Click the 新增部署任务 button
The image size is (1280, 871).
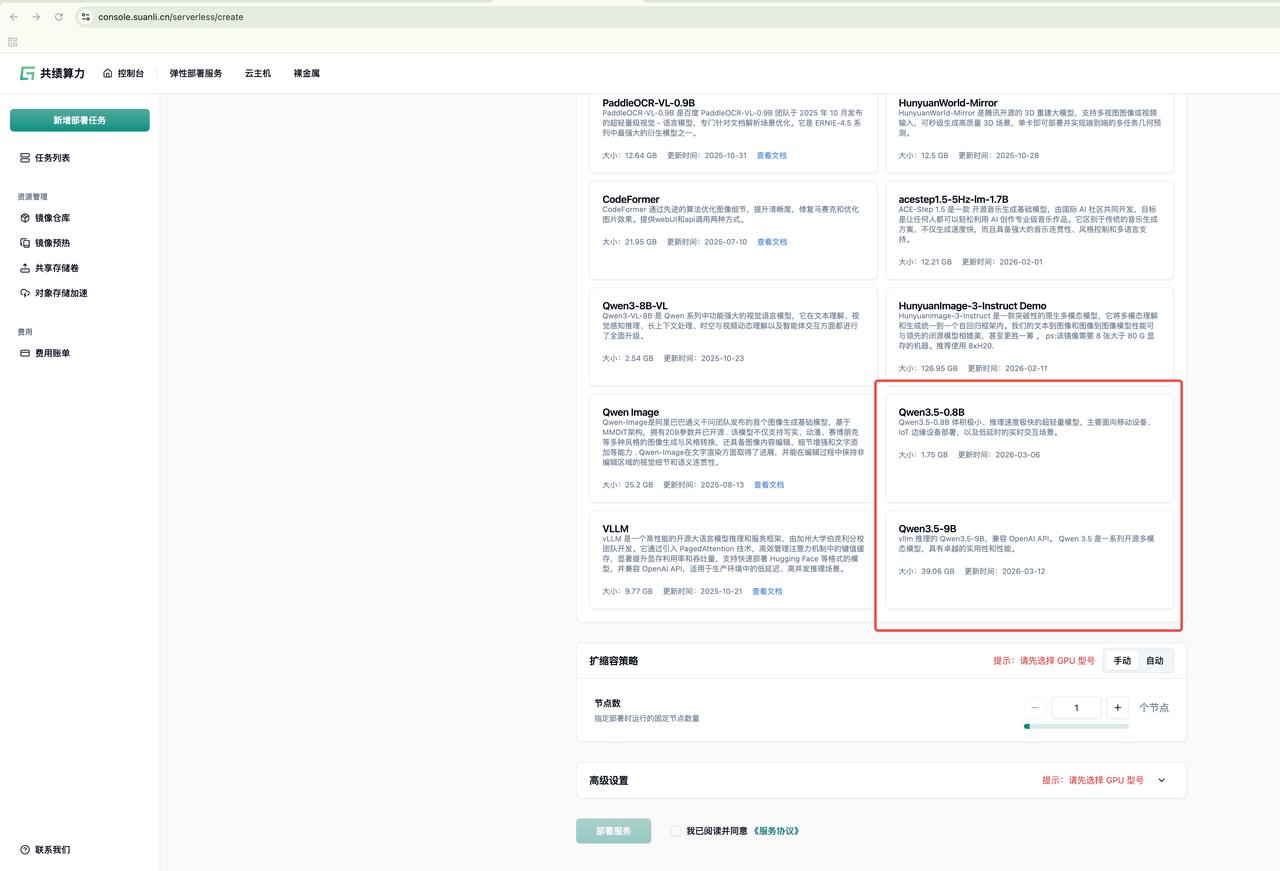pos(80,120)
